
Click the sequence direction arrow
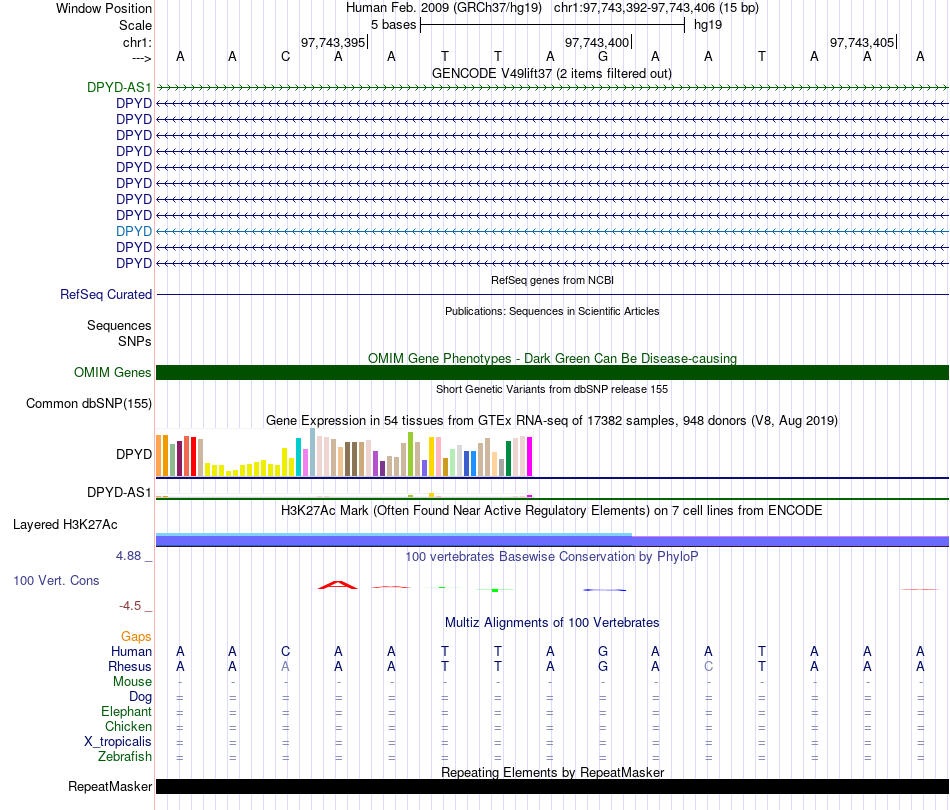[x=142, y=58]
